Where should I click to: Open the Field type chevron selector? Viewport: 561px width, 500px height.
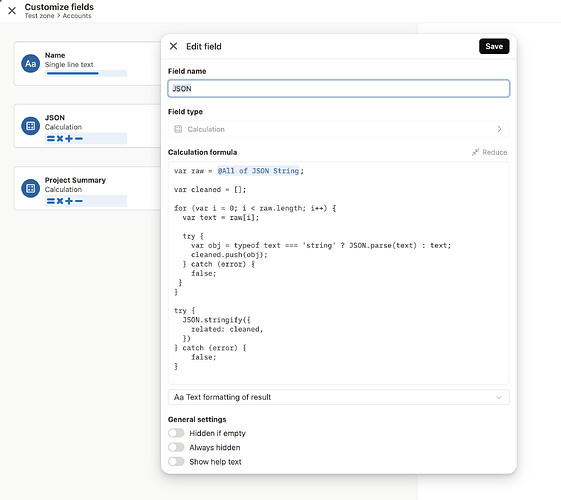coord(499,129)
